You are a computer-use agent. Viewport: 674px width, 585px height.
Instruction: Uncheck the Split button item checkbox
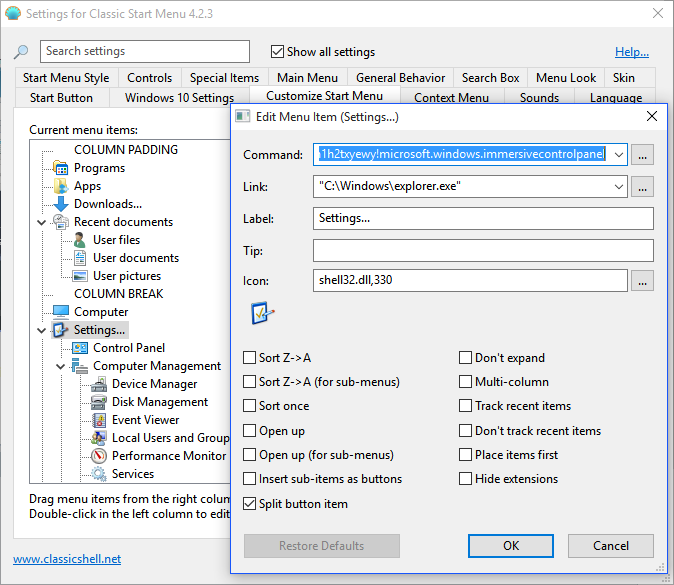point(250,504)
